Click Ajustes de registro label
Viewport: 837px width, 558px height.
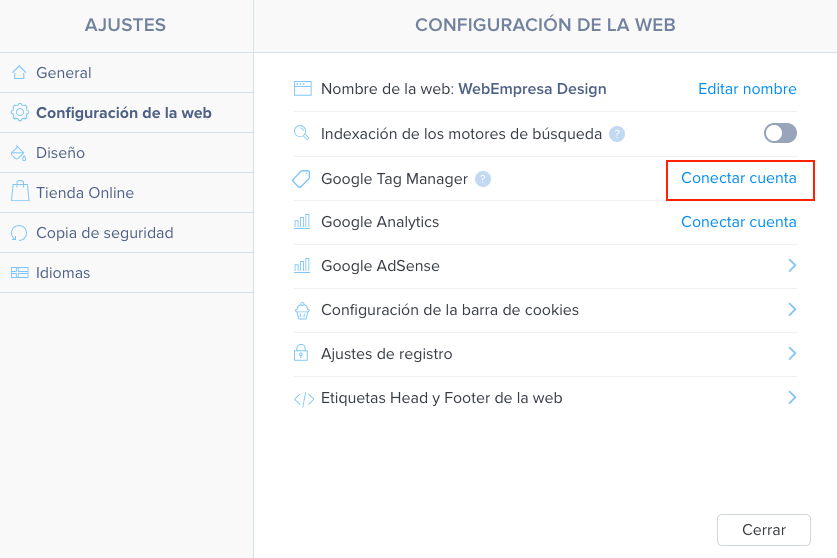pos(386,354)
